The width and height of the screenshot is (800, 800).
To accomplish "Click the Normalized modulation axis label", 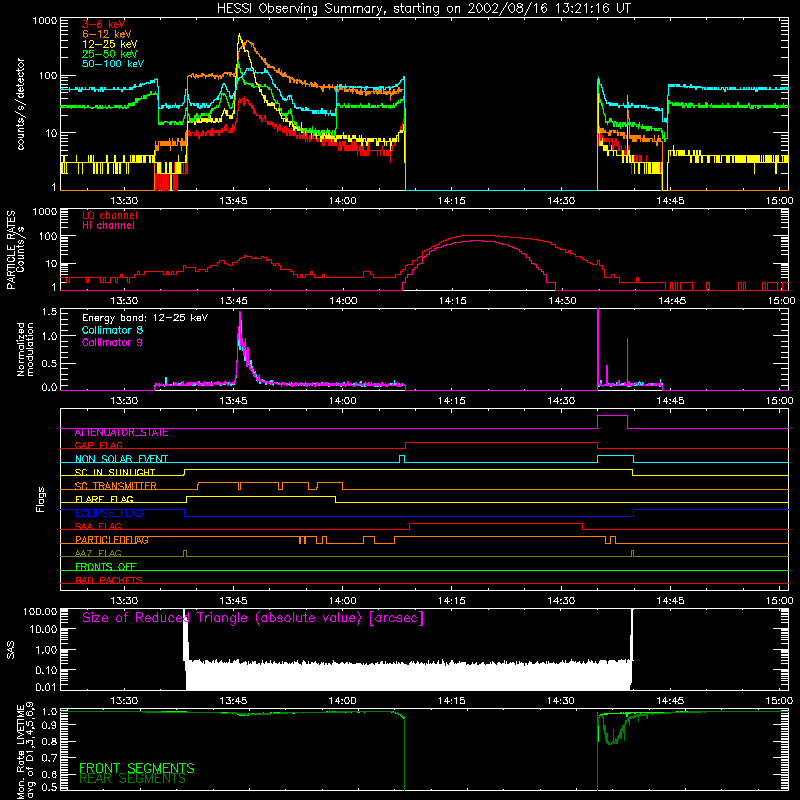I will (24, 349).
